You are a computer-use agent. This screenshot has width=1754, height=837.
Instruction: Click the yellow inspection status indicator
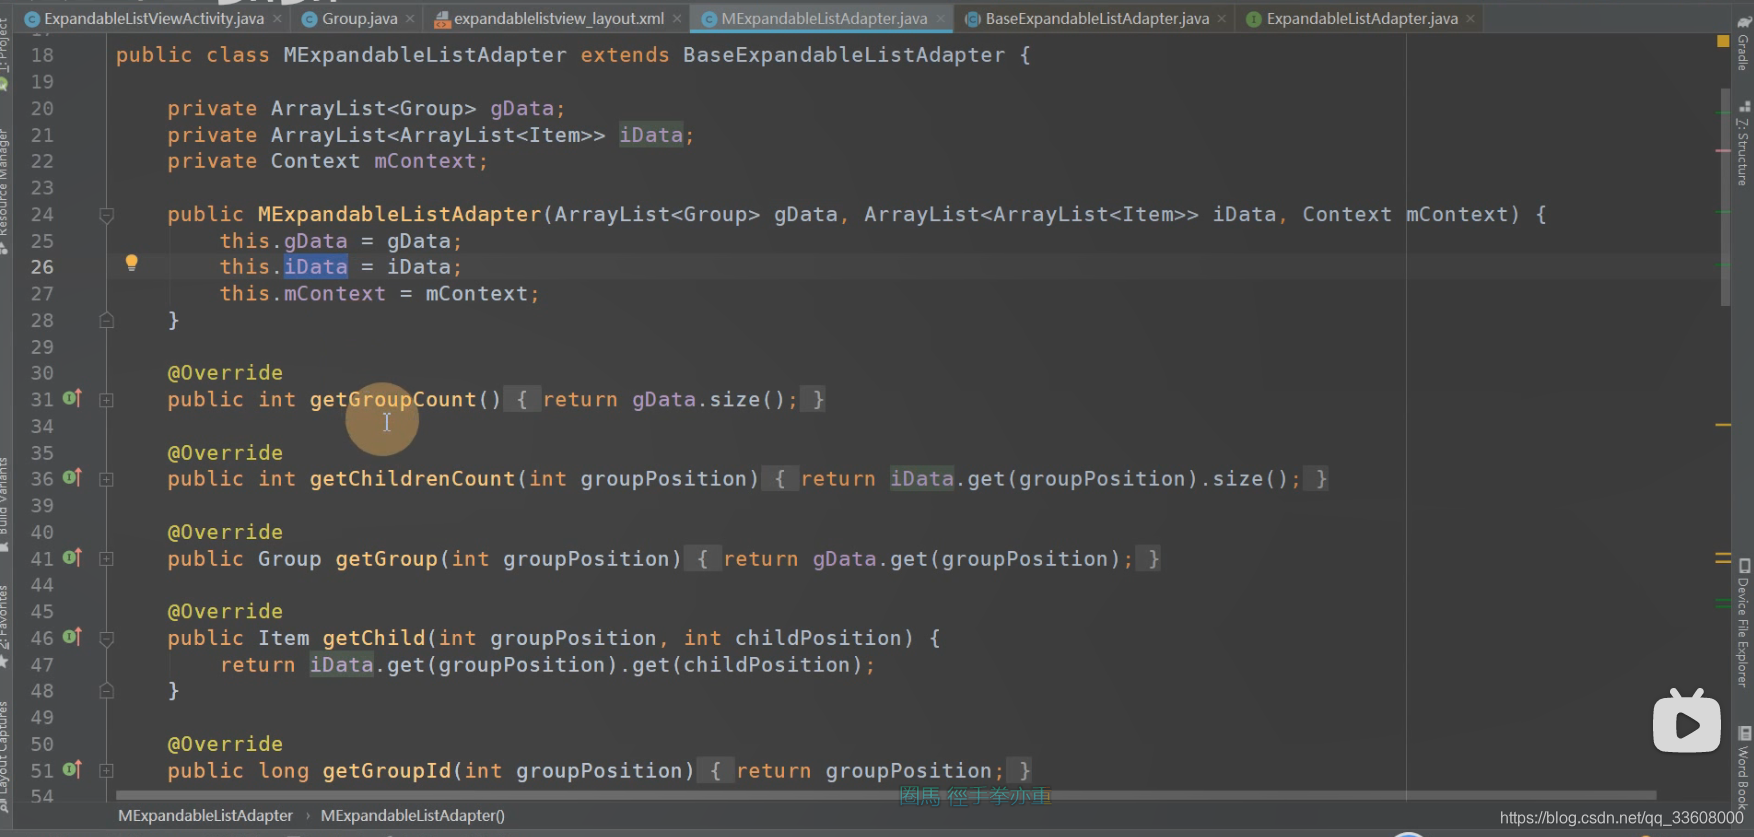click(x=1723, y=41)
